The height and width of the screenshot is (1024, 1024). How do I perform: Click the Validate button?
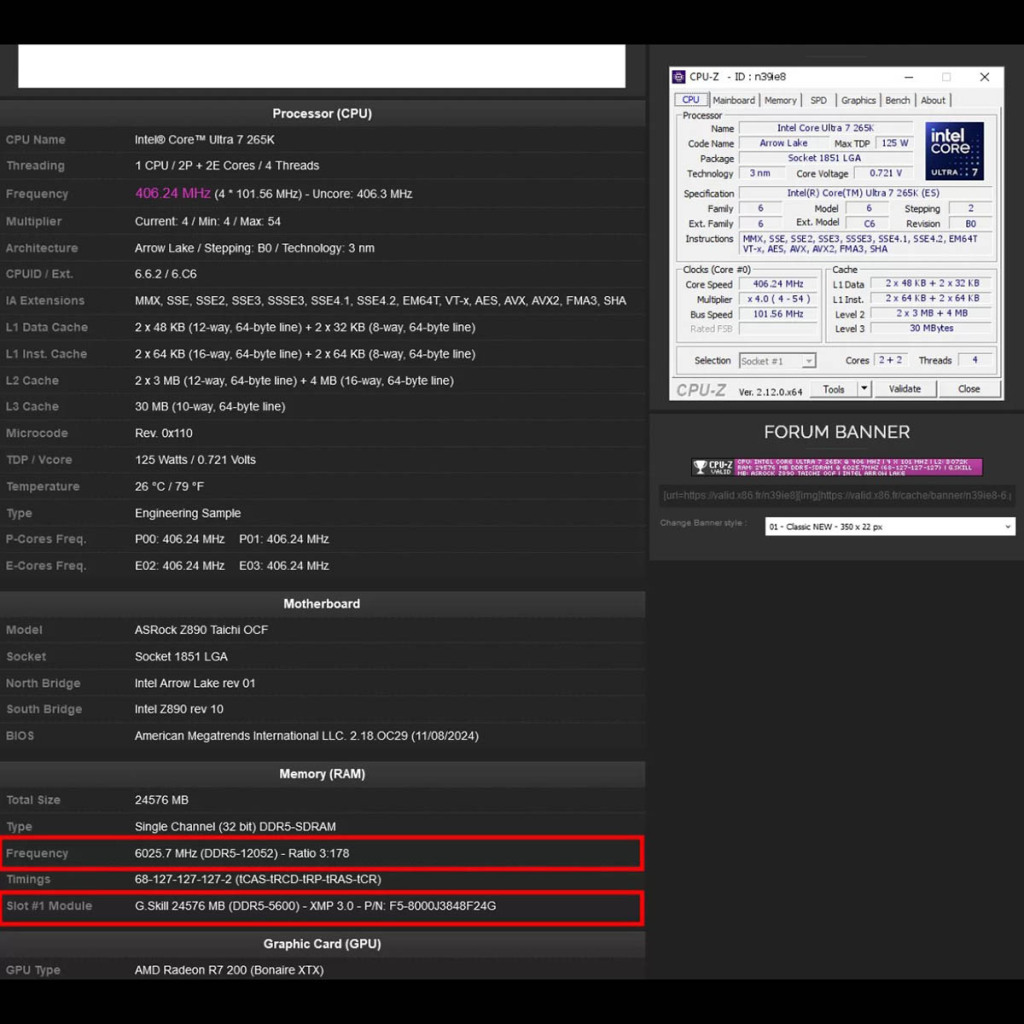tap(904, 389)
